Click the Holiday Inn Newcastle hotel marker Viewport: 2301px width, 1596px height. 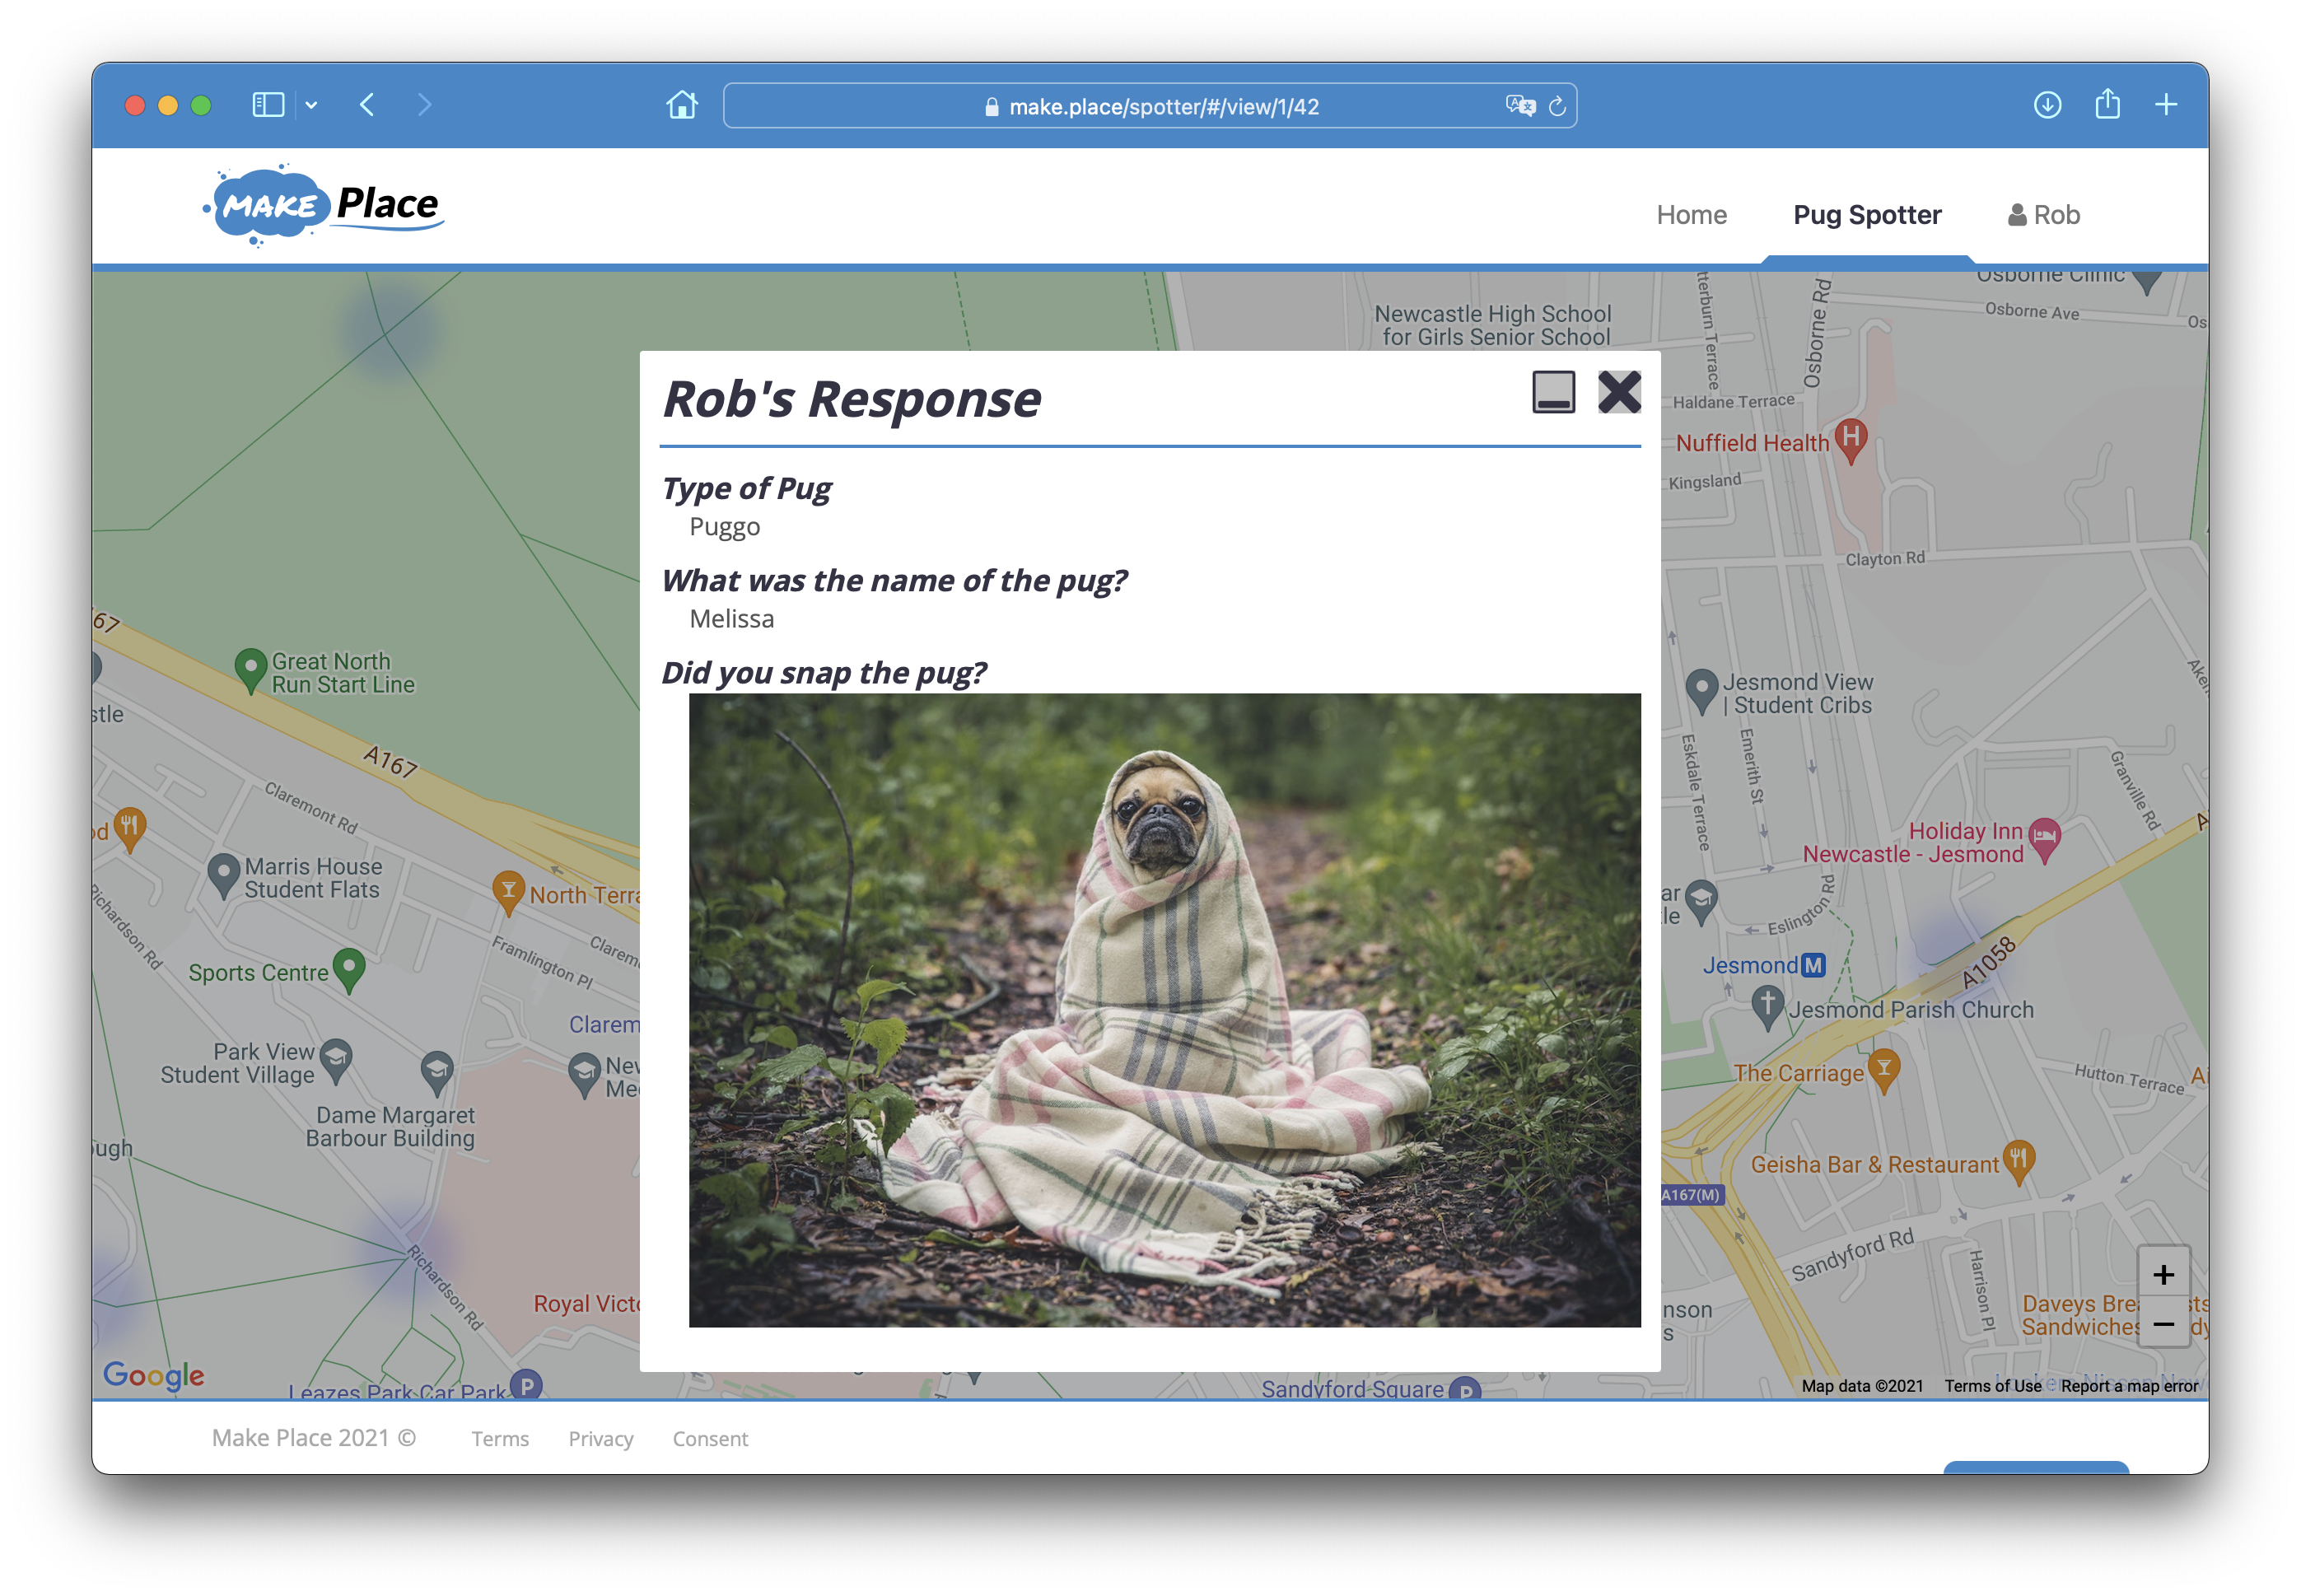point(2044,839)
